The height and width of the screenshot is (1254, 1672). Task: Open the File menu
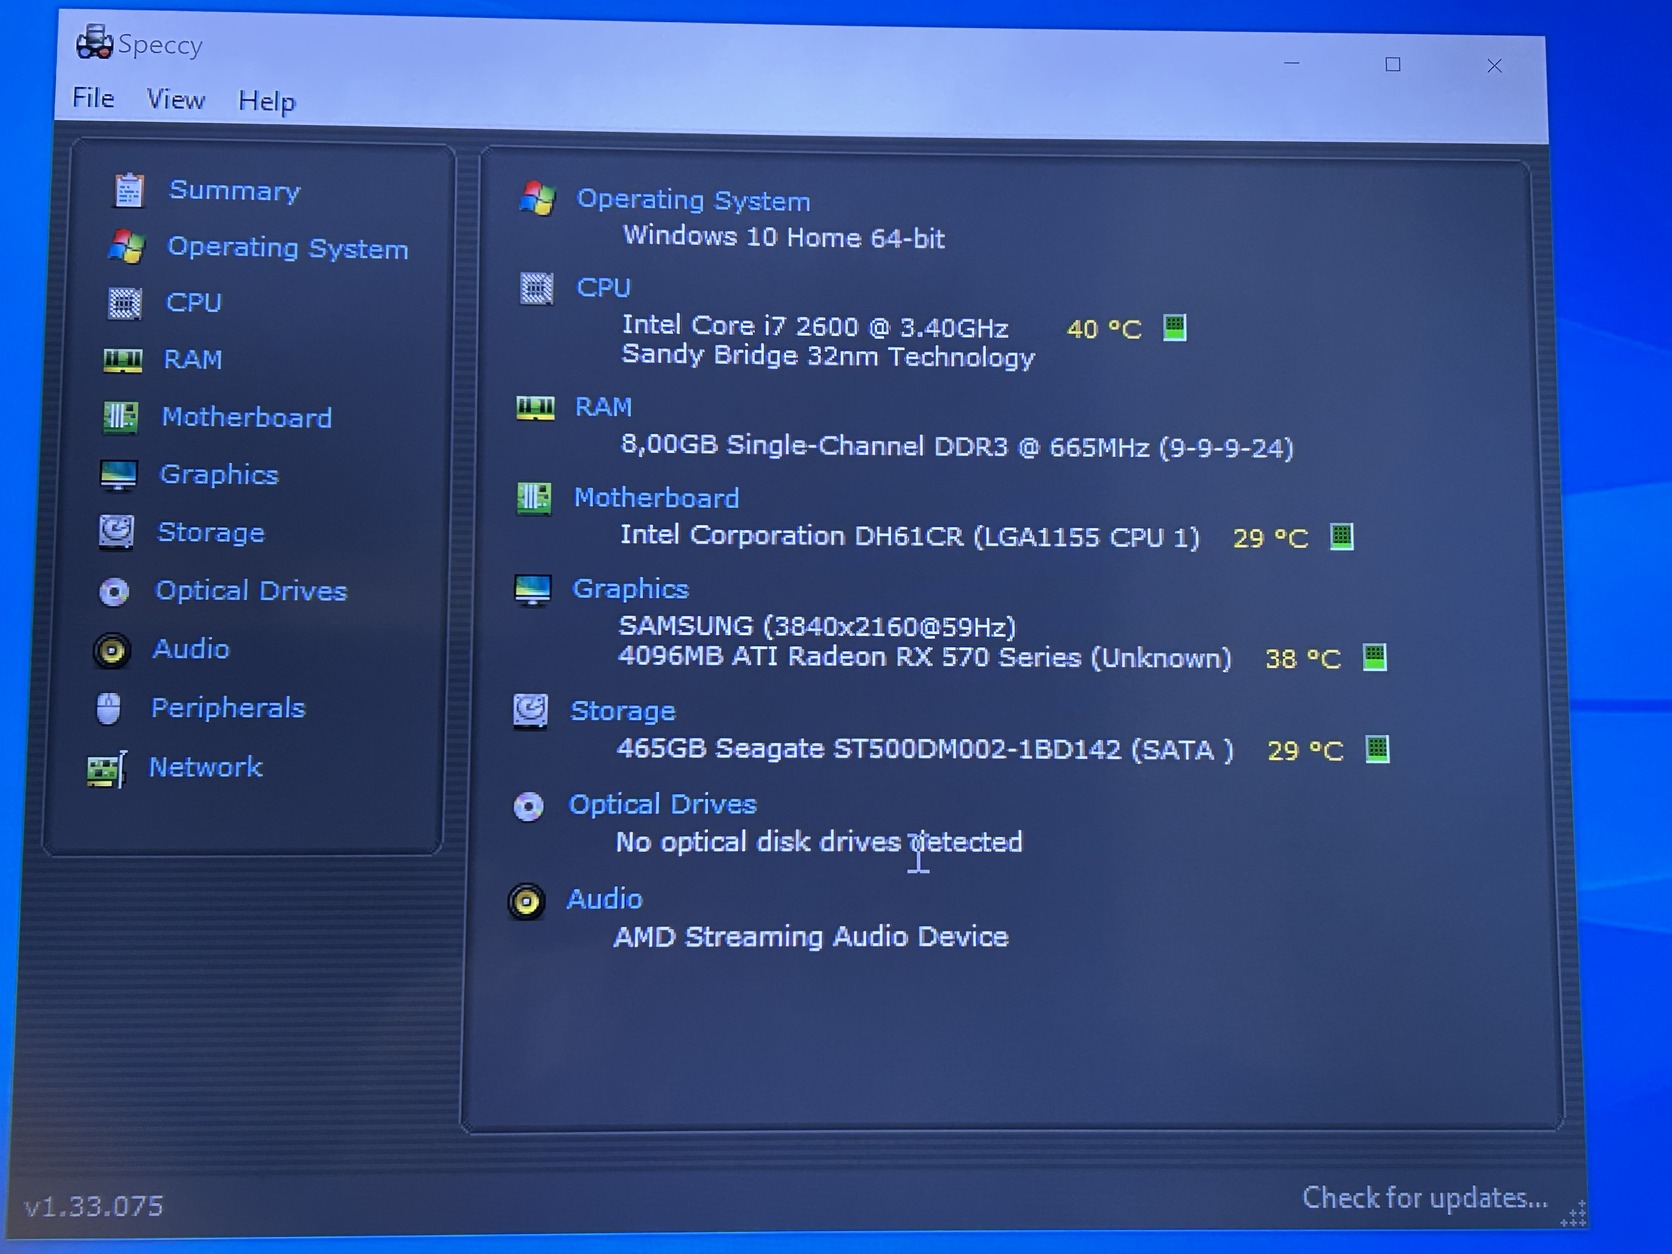93,98
